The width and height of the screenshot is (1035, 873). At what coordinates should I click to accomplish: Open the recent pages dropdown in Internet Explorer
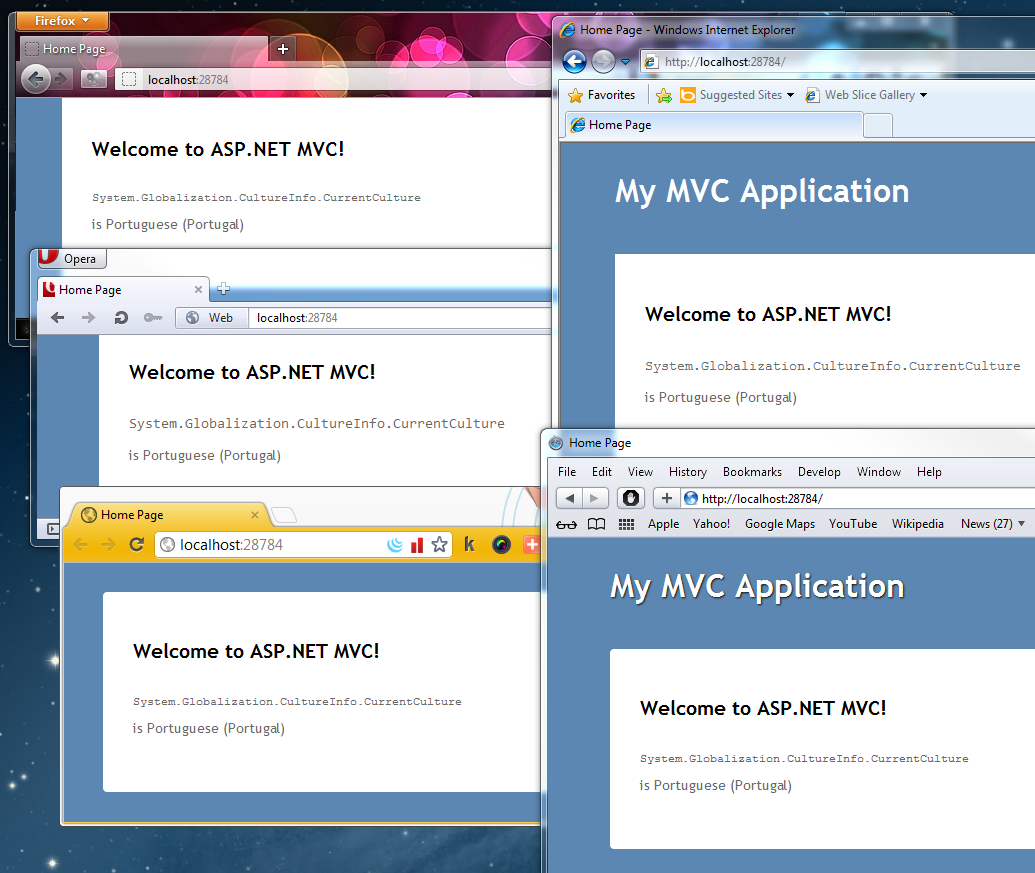tap(626, 62)
